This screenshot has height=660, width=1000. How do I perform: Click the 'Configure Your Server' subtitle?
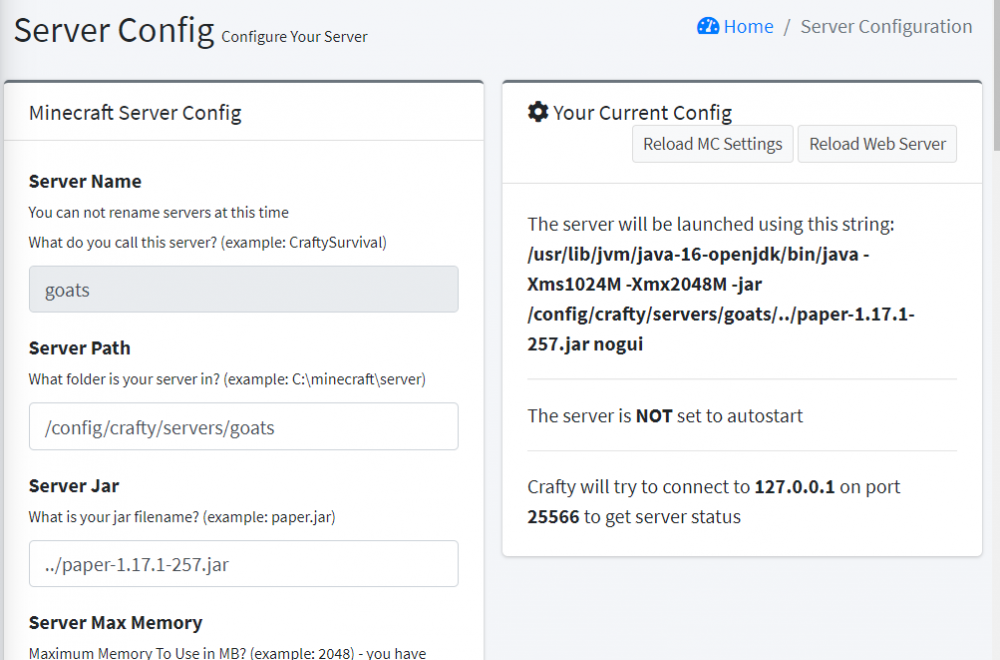(x=294, y=37)
